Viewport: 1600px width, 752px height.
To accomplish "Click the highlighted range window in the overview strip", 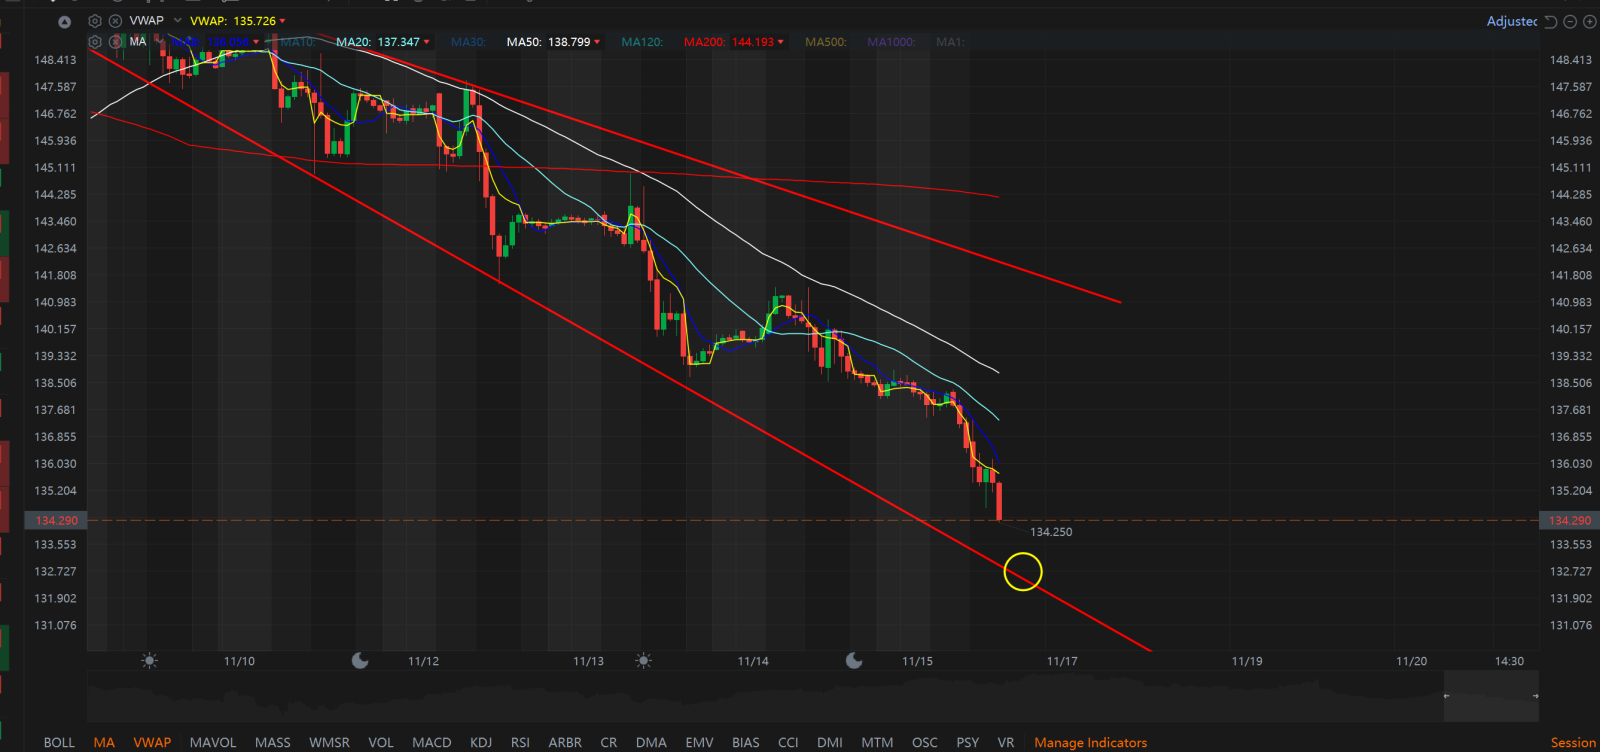I will [1491, 696].
